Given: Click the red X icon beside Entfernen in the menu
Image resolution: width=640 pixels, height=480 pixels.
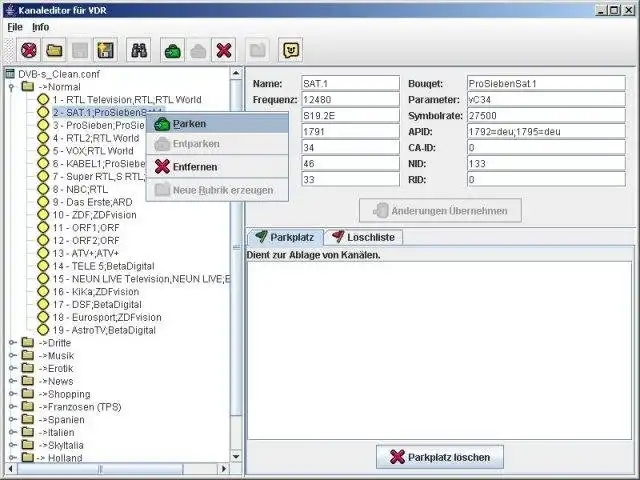Looking at the screenshot, I should click(x=162, y=167).
